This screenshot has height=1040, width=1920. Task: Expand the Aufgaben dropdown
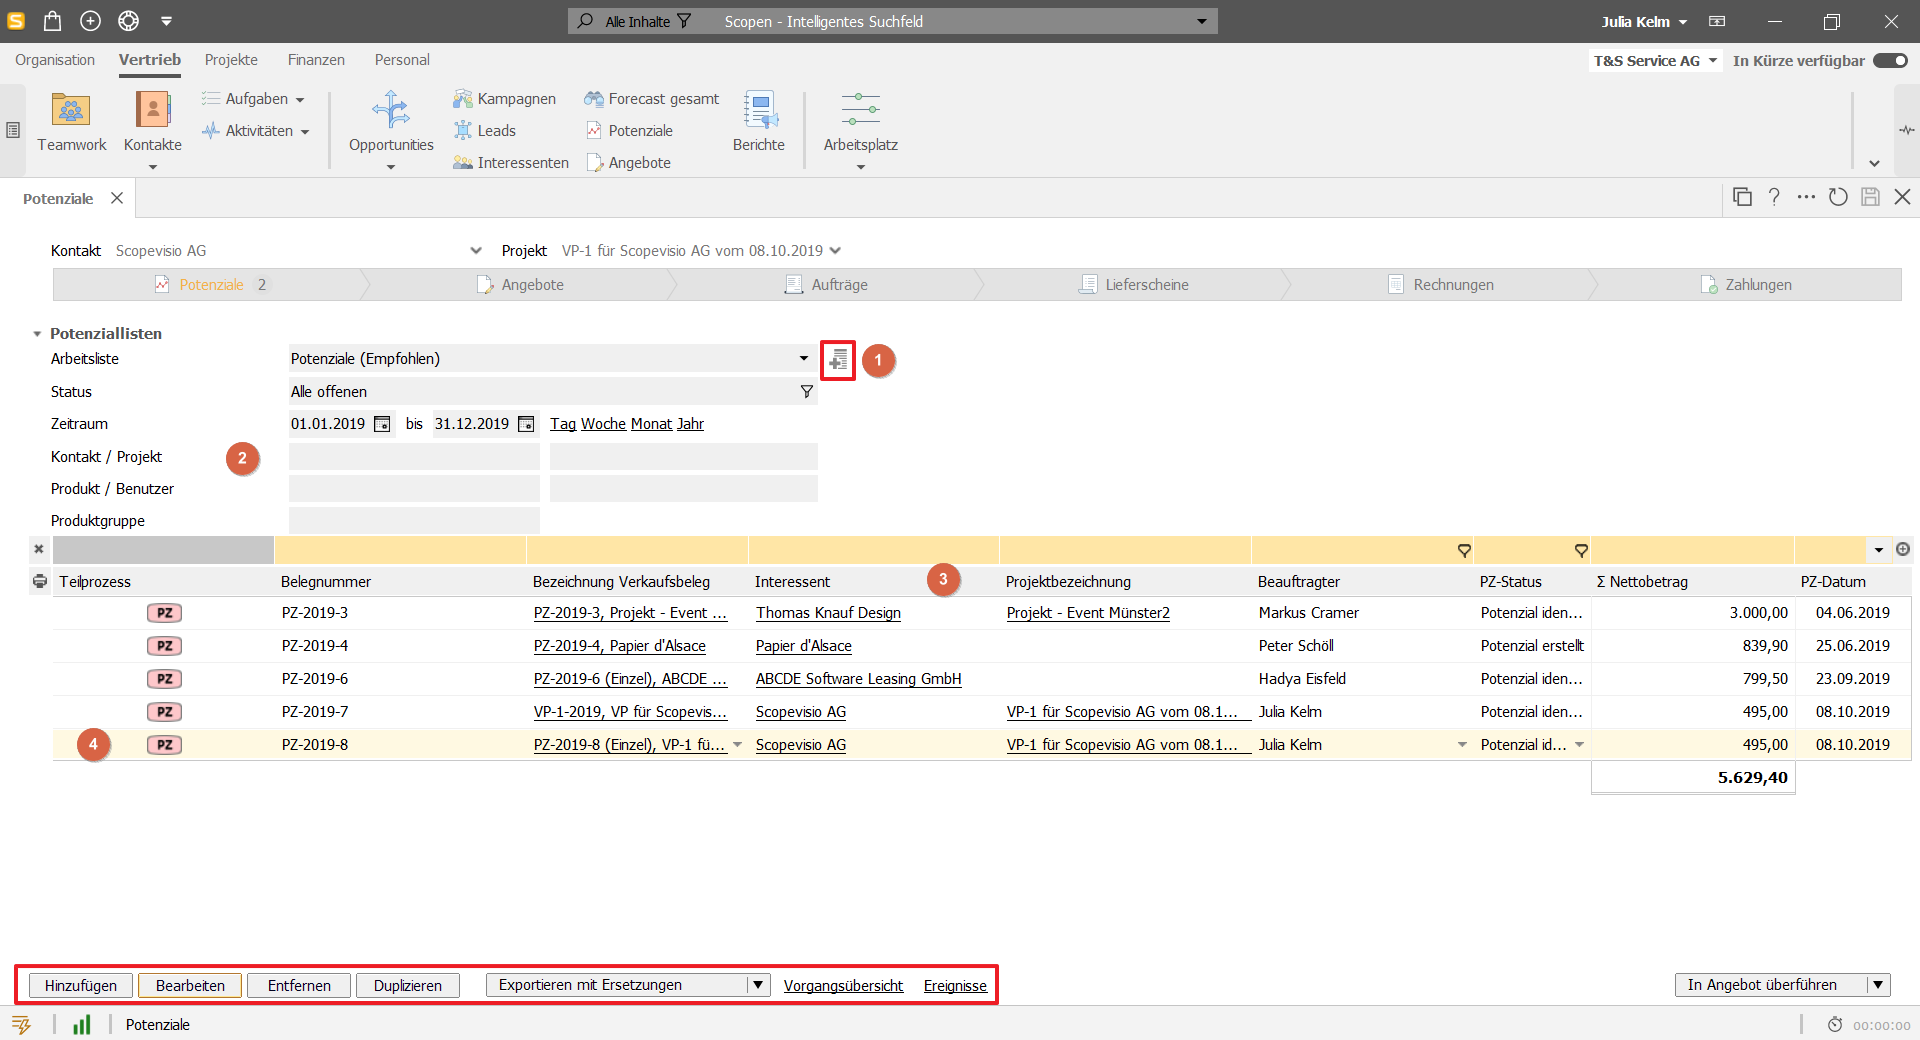click(300, 100)
